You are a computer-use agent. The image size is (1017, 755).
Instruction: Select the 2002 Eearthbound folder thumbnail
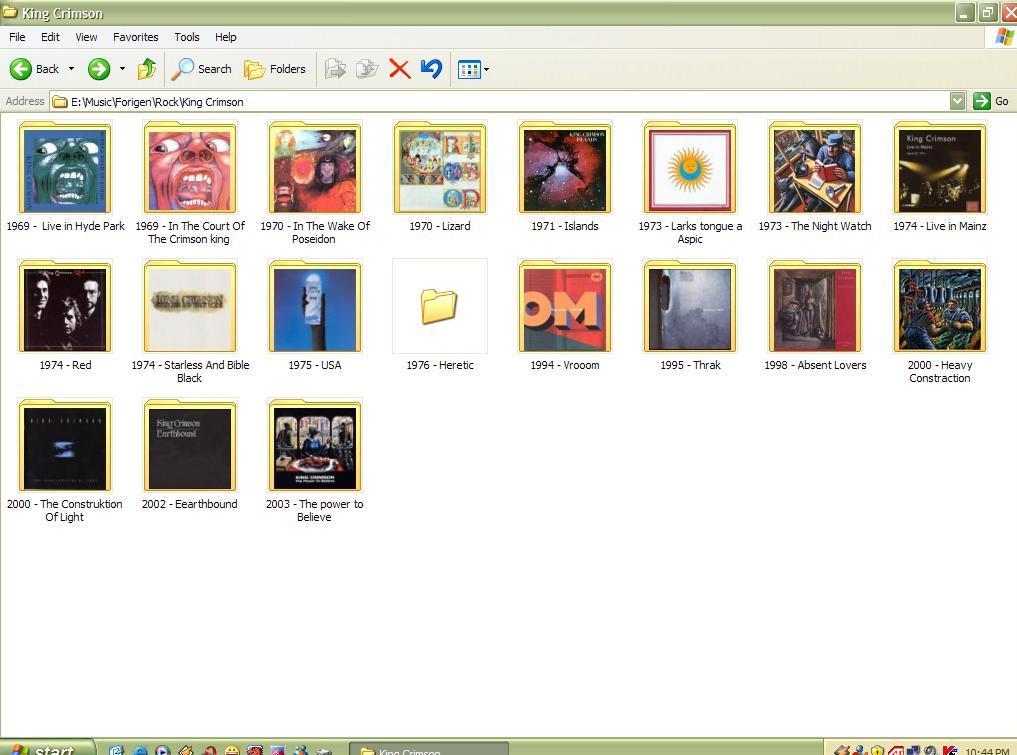pos(190,445)
